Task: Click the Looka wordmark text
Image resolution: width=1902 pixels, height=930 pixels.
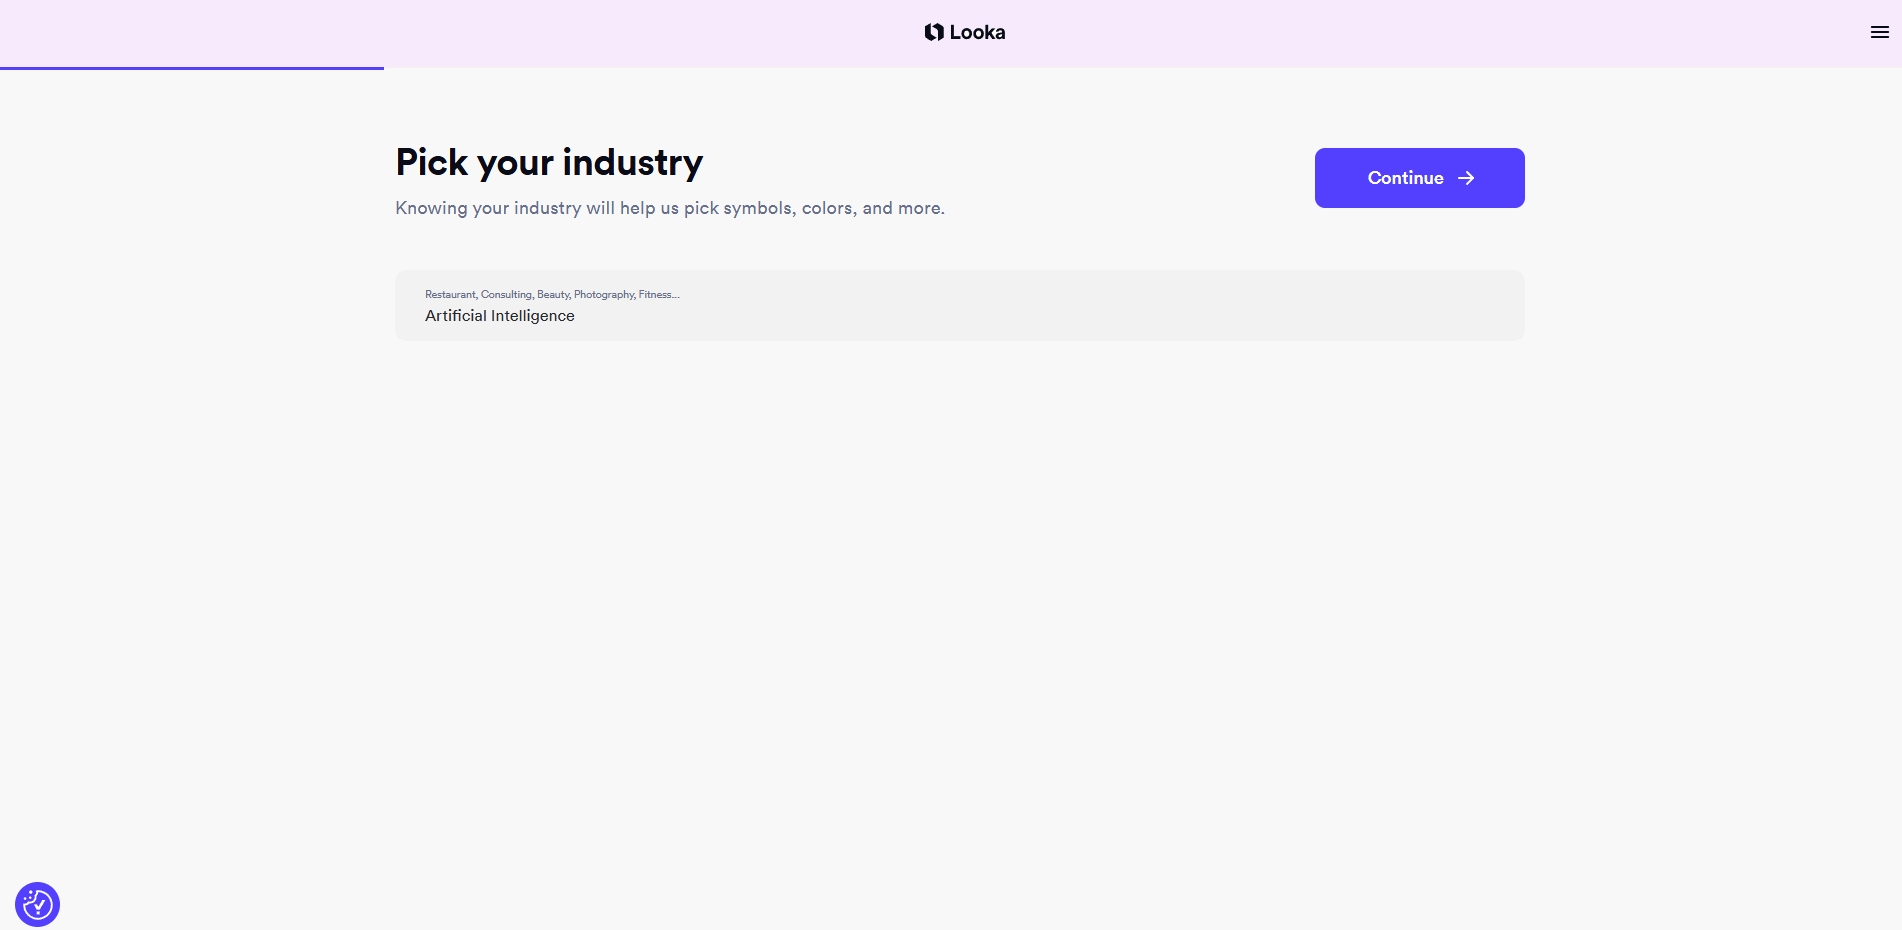Action: coord(977,32)
